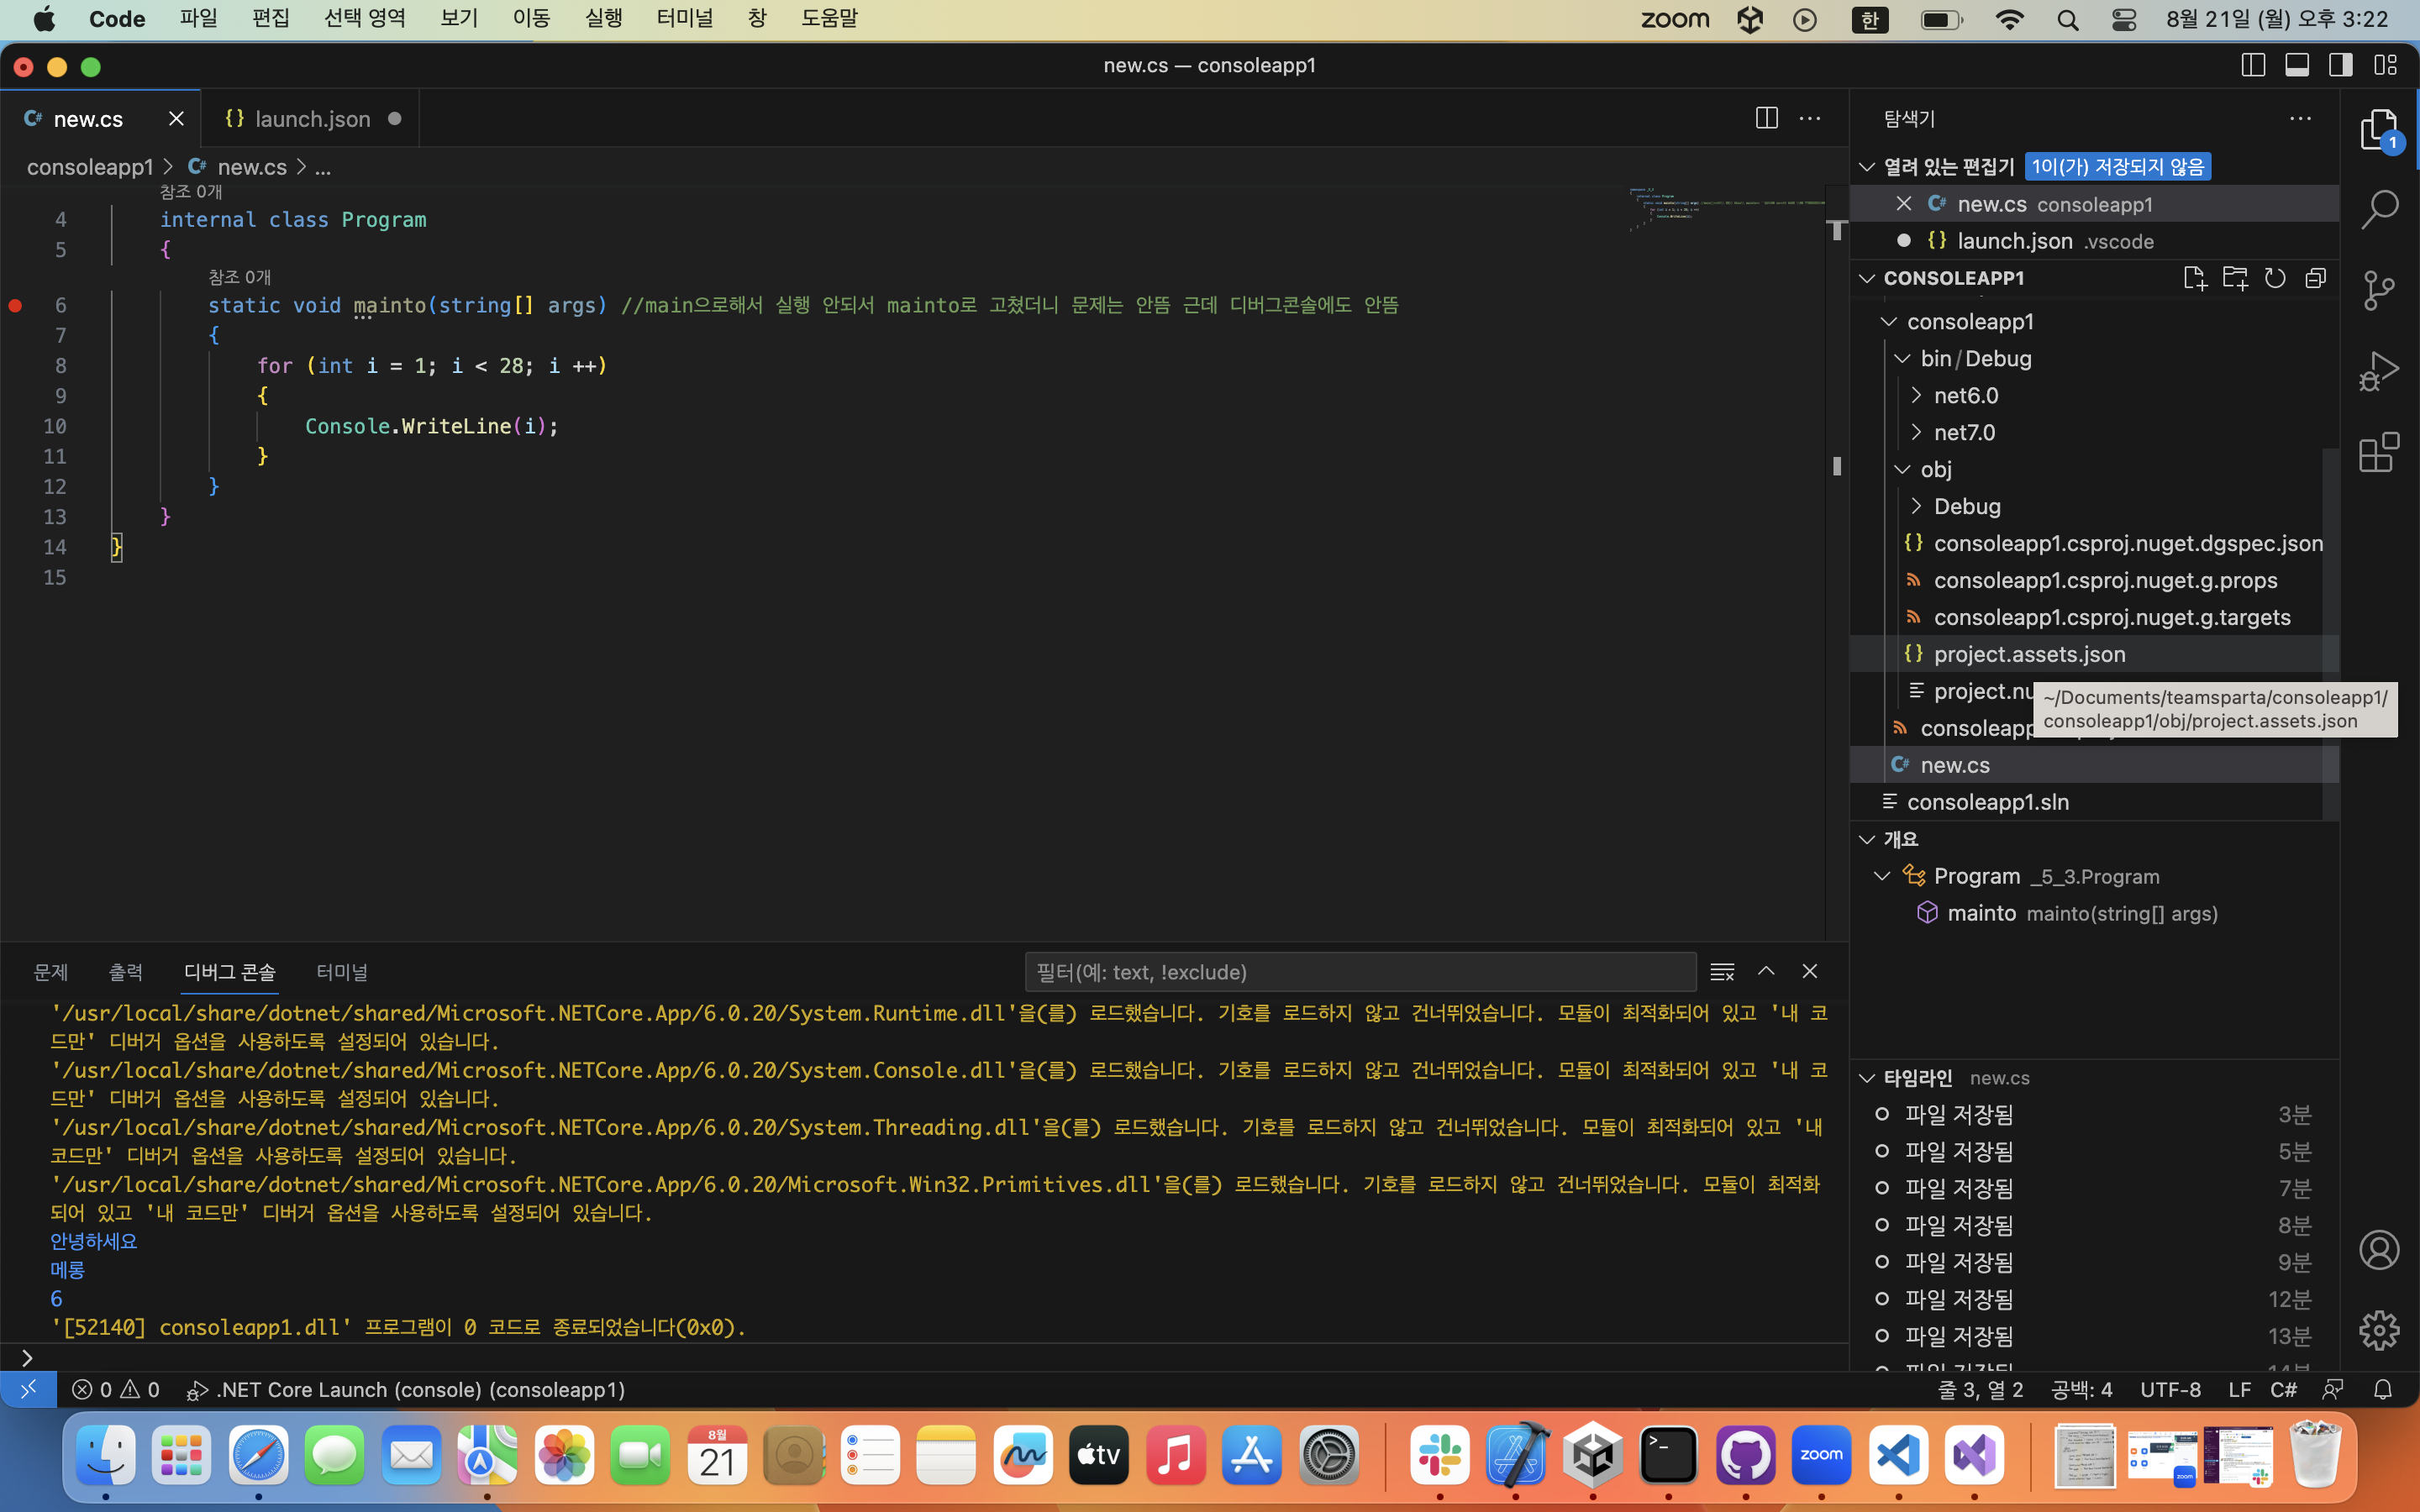Toggle the breakpoint on line 6
The image size is (2420, 1512).
click(15, 305)
